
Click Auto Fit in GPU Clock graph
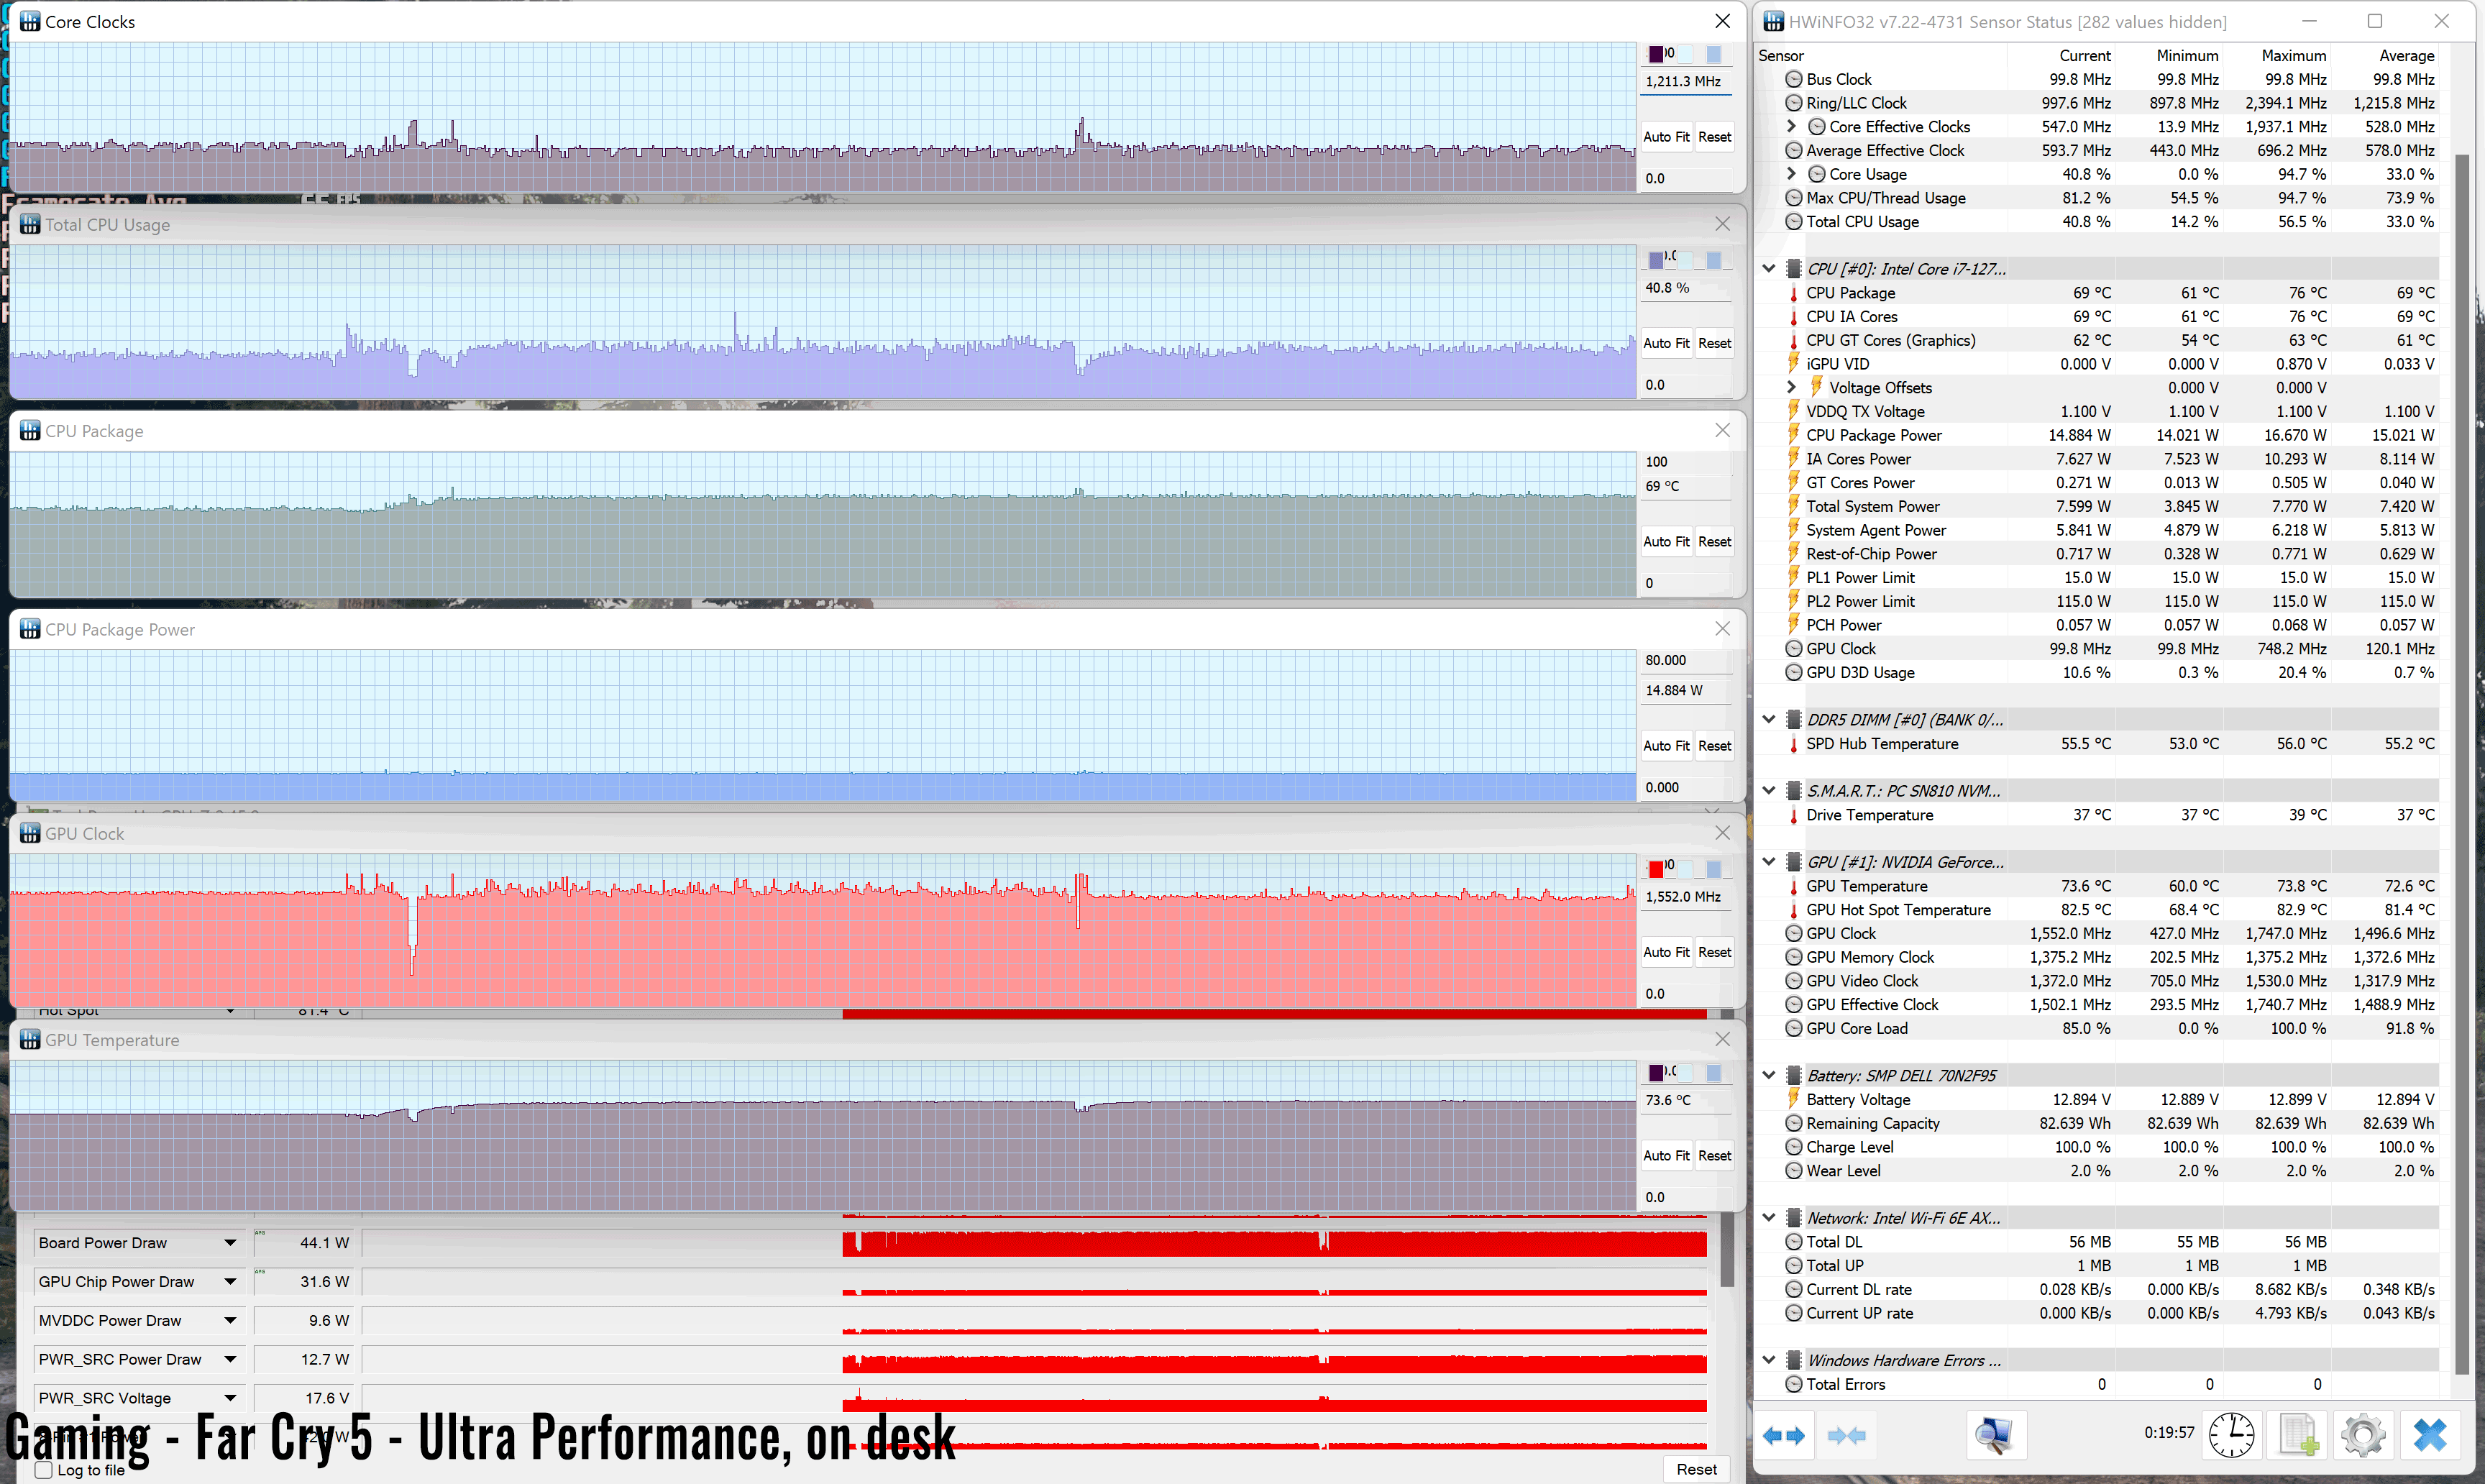1666,952
